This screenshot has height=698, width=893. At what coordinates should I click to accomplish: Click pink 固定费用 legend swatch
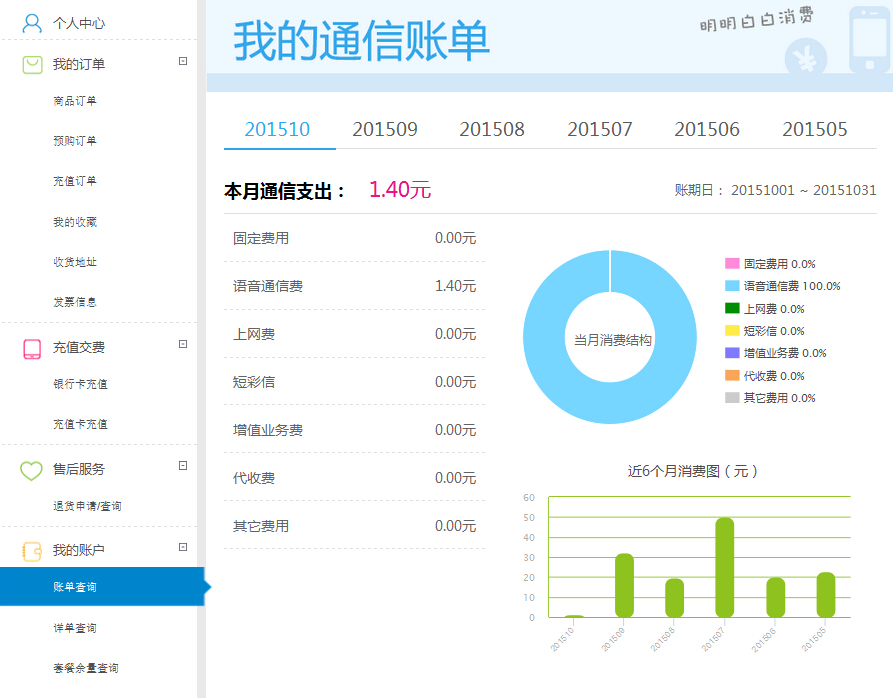732,263
